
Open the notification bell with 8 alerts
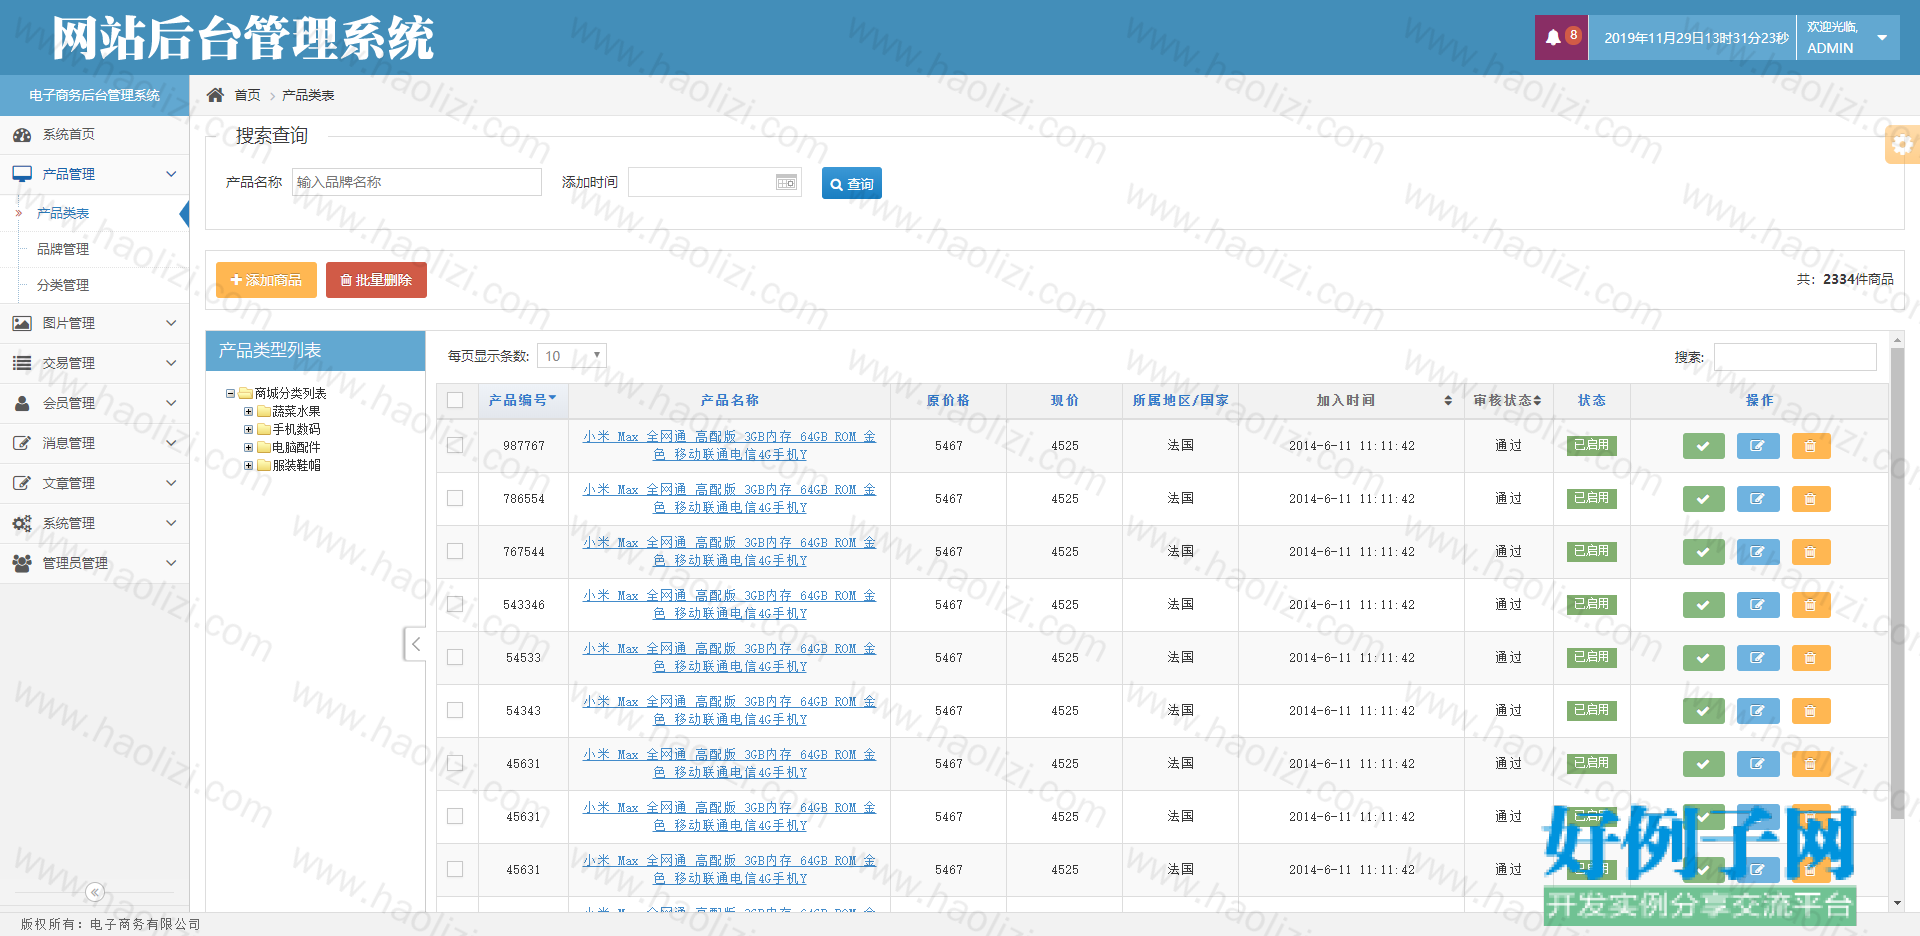(x=1561, y=37)
